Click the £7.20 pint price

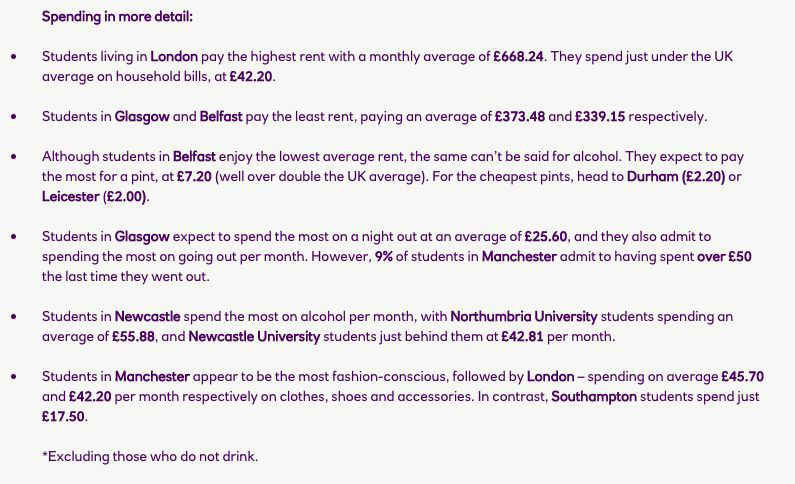pos(194,176)
